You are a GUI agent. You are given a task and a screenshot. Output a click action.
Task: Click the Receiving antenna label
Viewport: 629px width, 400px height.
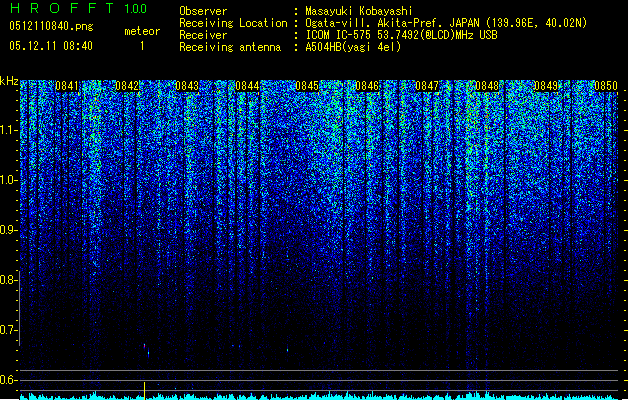coord(230,47)
